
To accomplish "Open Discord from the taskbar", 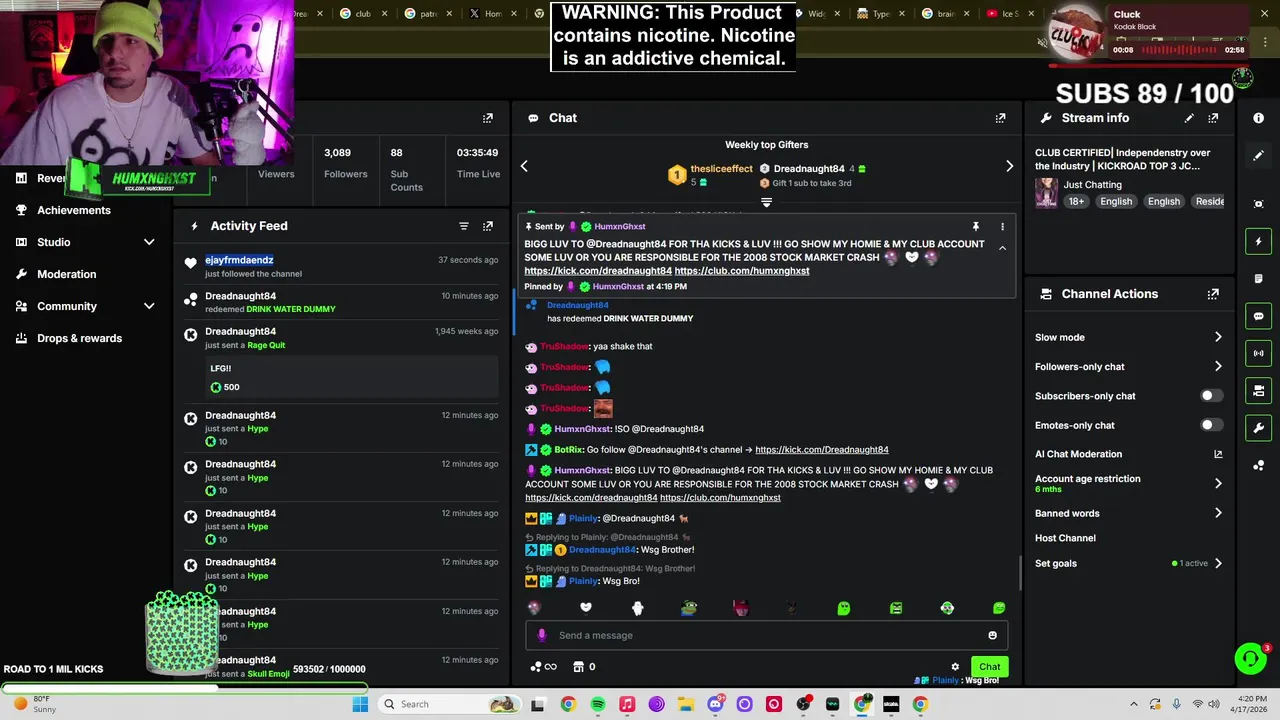I will click(715, 704).
